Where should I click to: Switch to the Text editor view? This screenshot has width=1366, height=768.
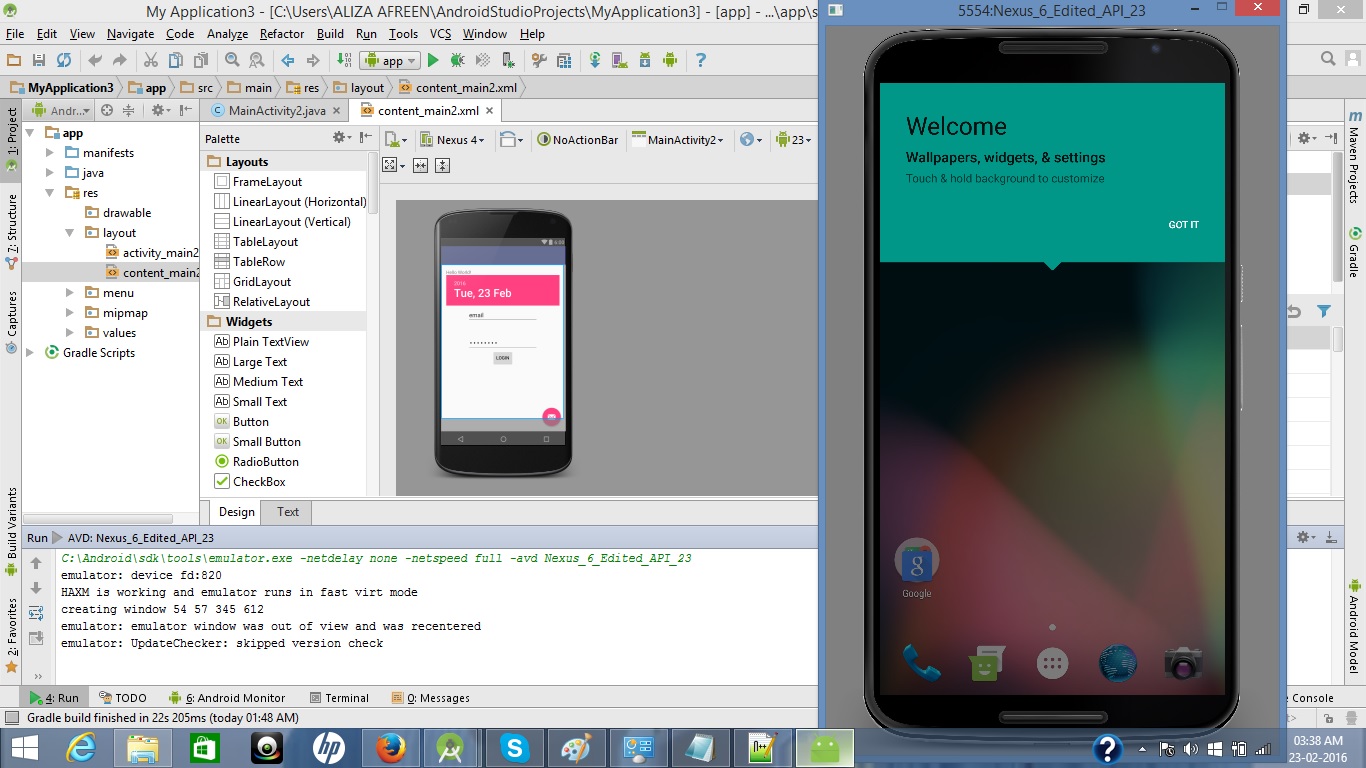[x=288, y=512]
